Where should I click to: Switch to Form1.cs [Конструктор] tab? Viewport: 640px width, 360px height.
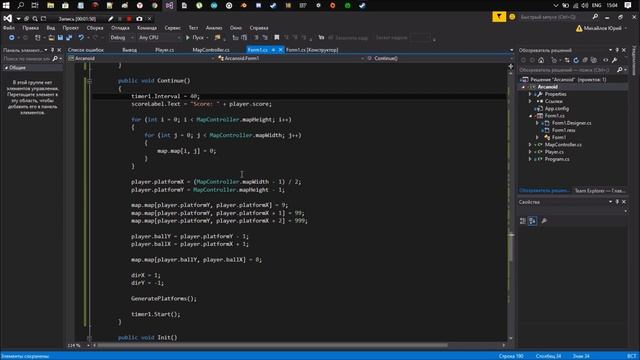coord(312,50)
